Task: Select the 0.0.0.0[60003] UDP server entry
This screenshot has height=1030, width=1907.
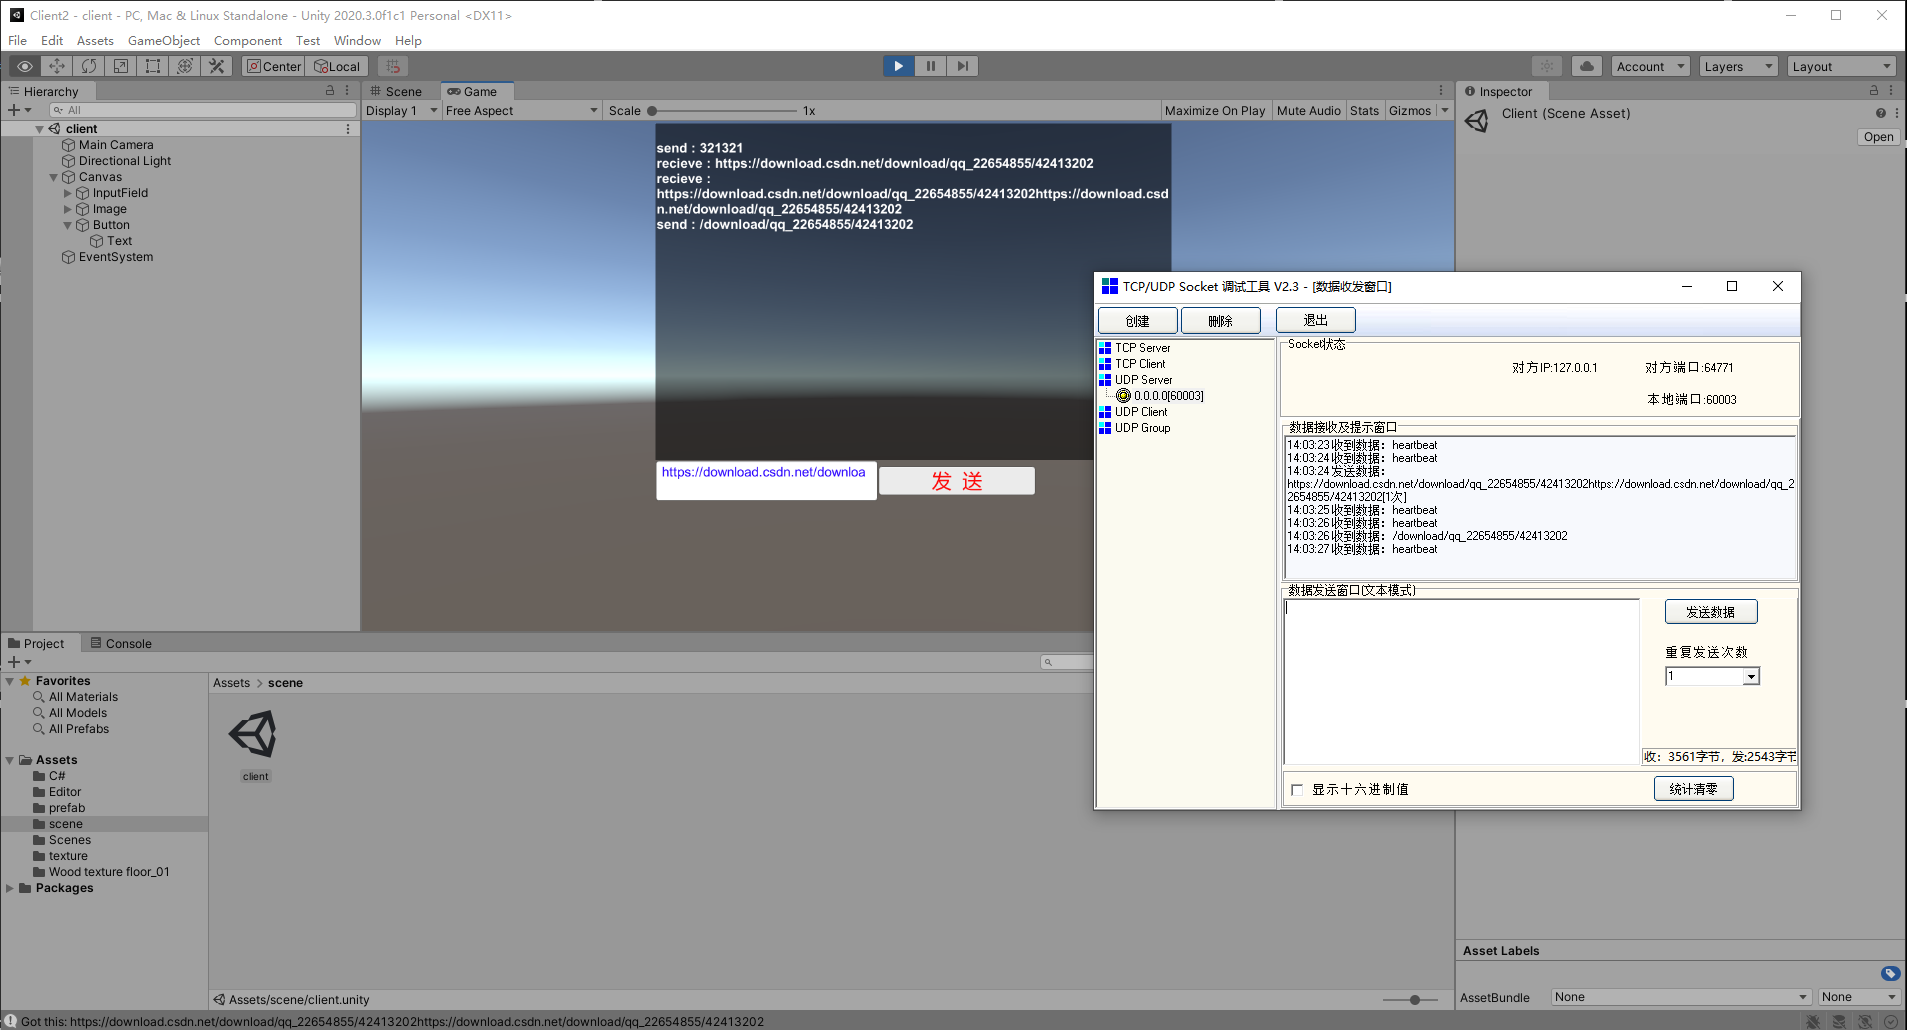Action: pos(1168,396)
